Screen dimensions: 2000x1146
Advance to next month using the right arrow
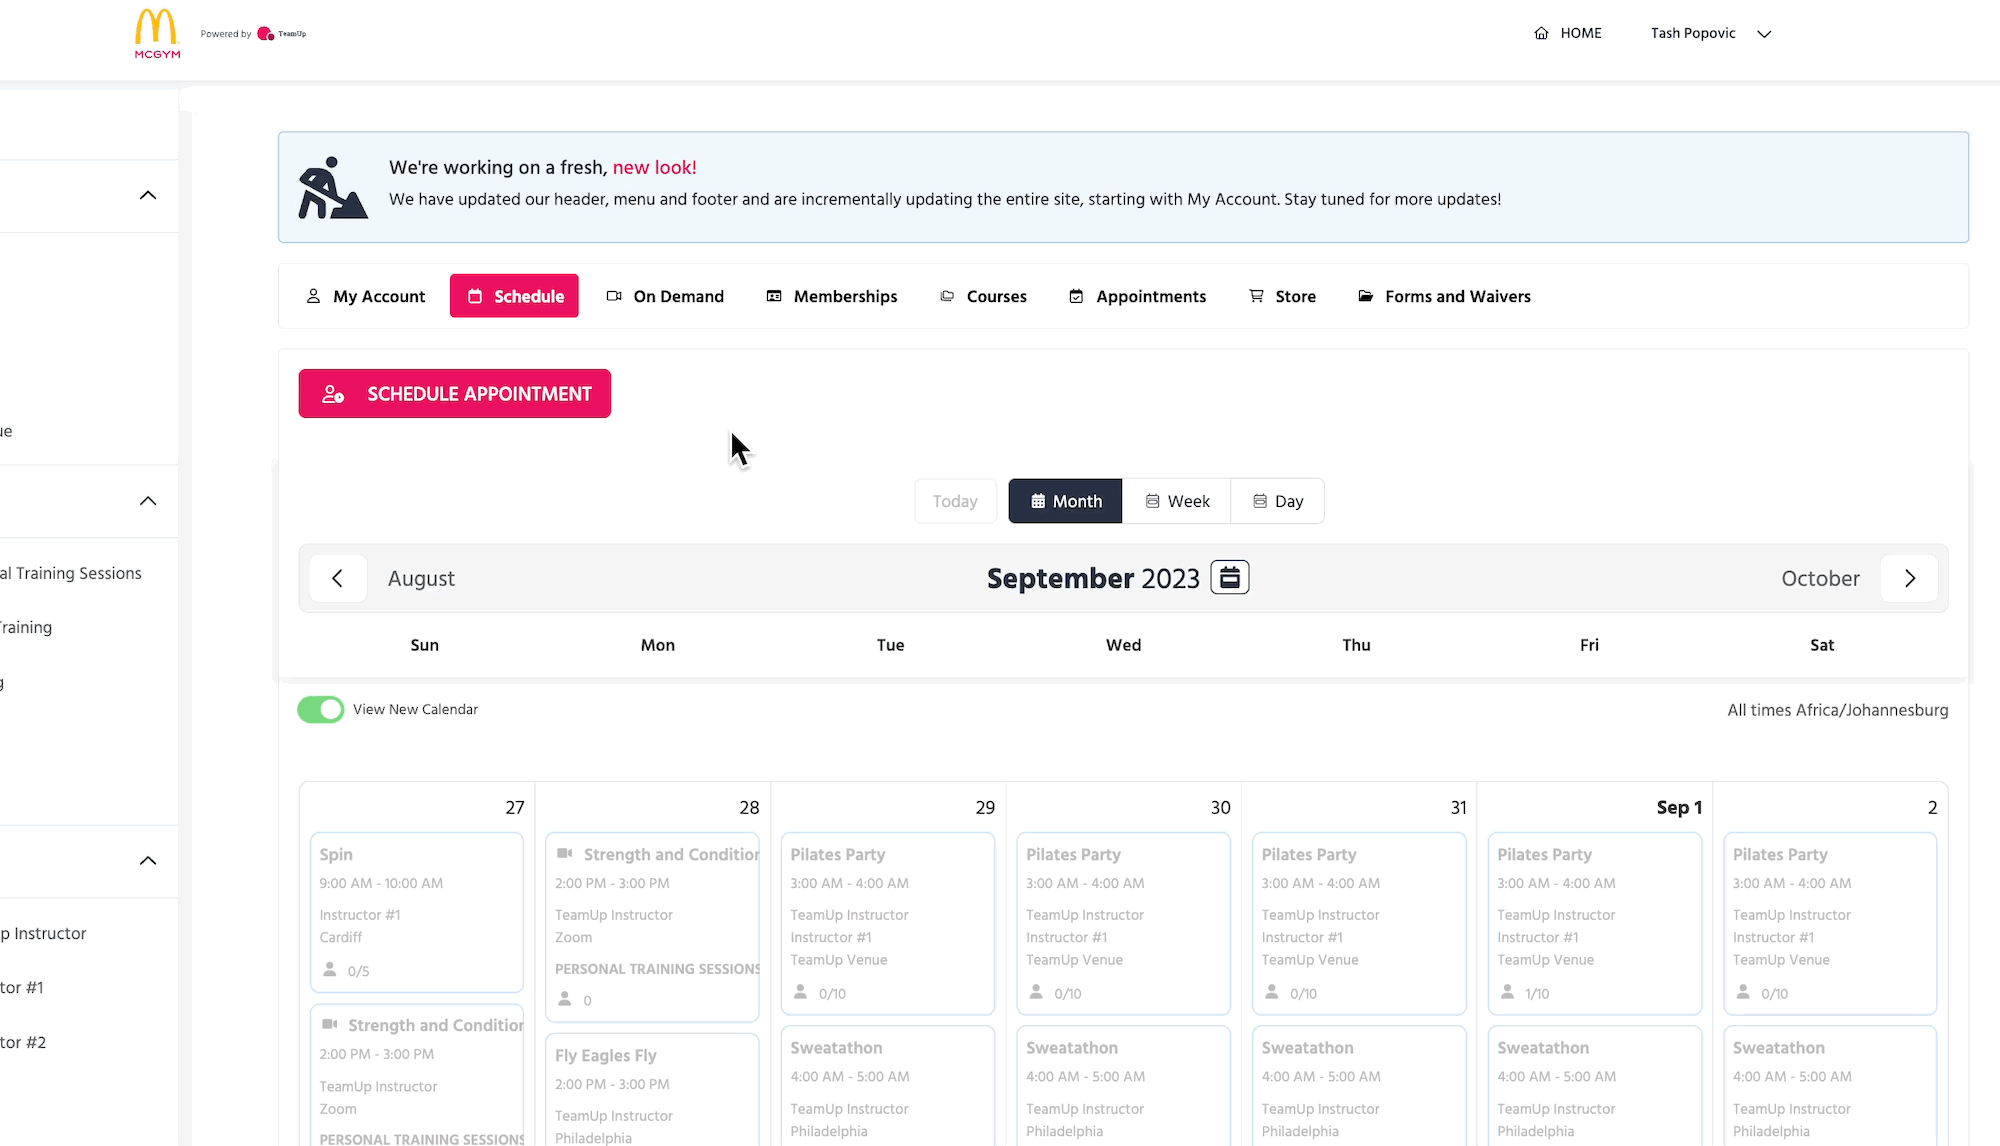(x=1909, y=579)
